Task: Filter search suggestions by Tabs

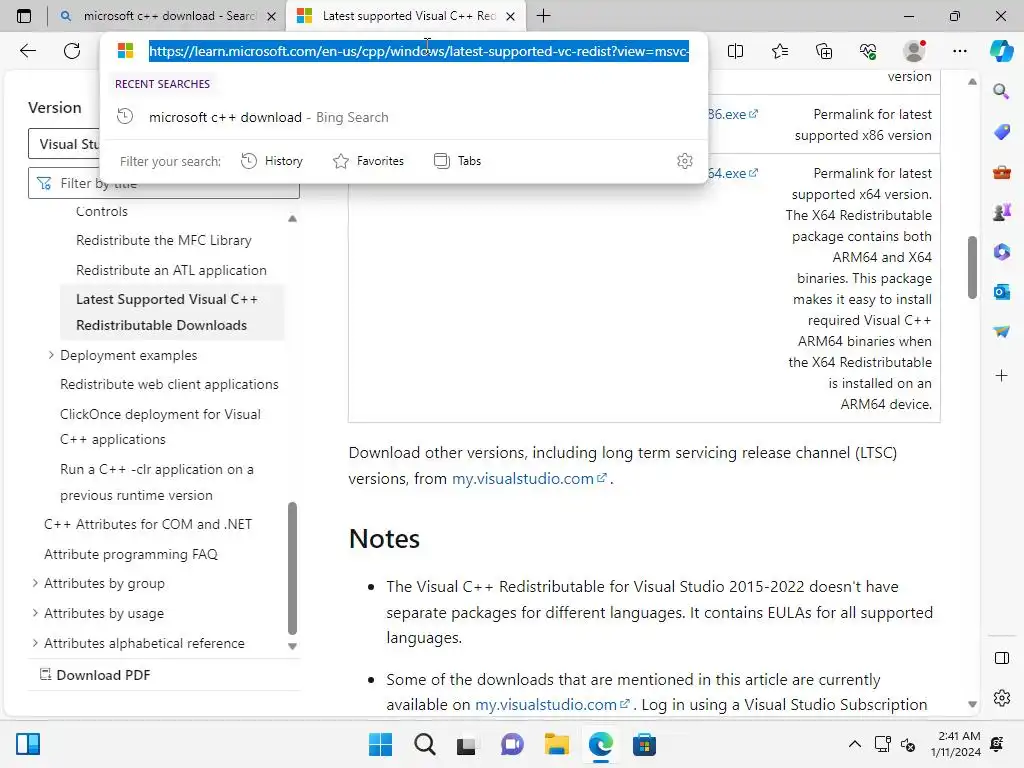Action: click(x=457, y=161)
